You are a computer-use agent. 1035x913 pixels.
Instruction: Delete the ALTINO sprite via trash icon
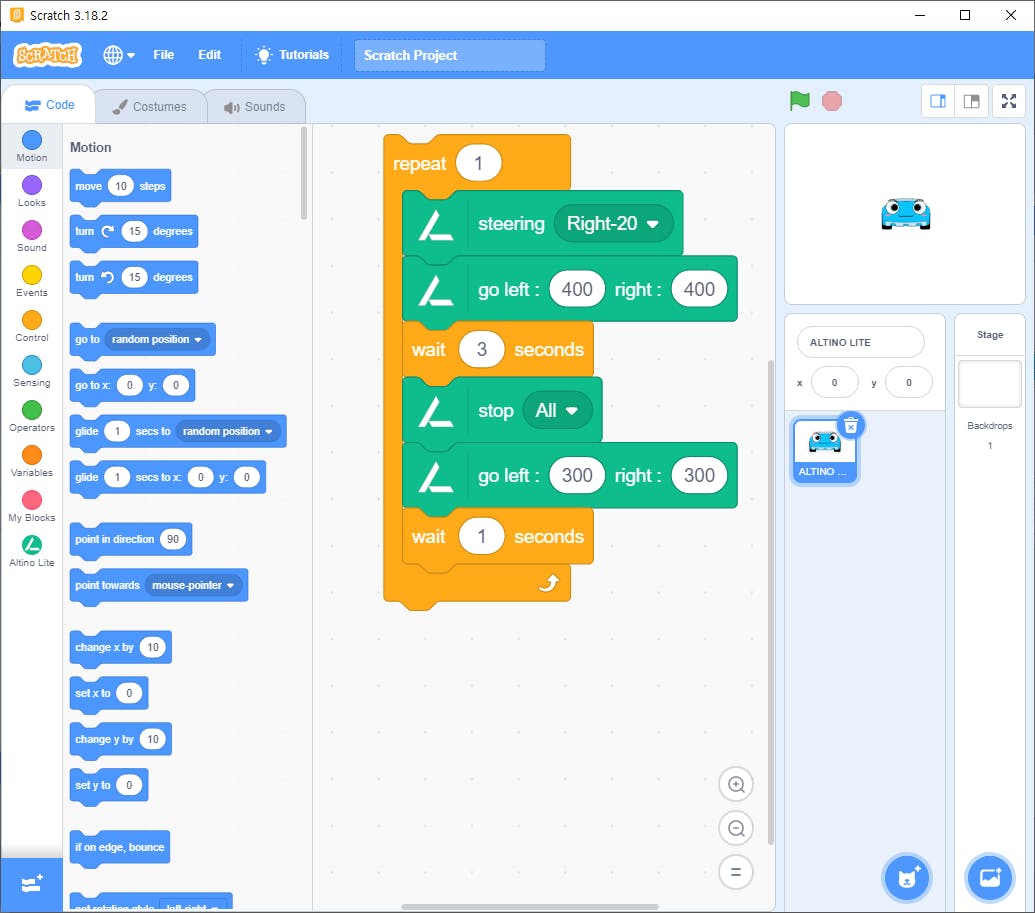click(850, 425)
